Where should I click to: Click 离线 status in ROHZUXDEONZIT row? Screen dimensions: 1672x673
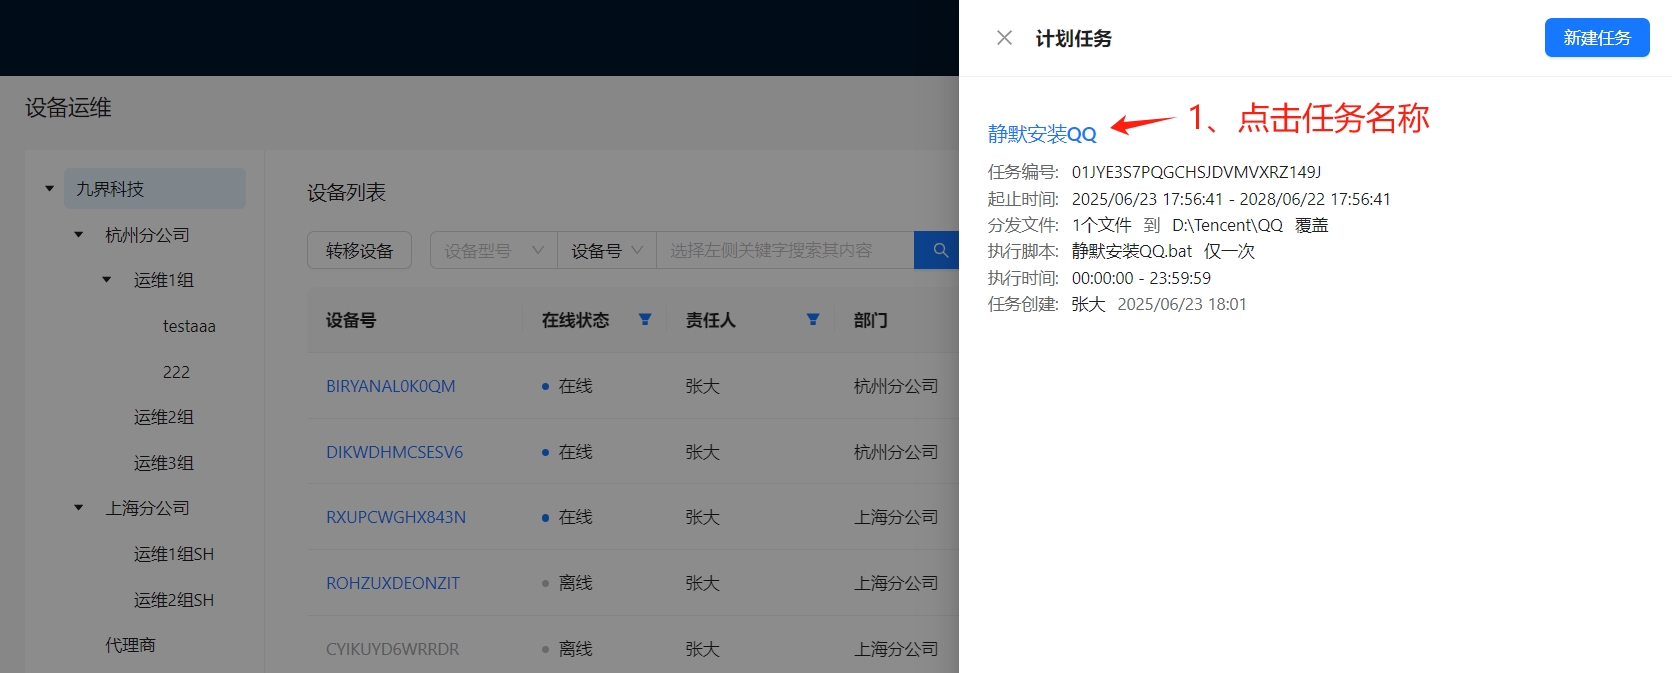point(575,583)
